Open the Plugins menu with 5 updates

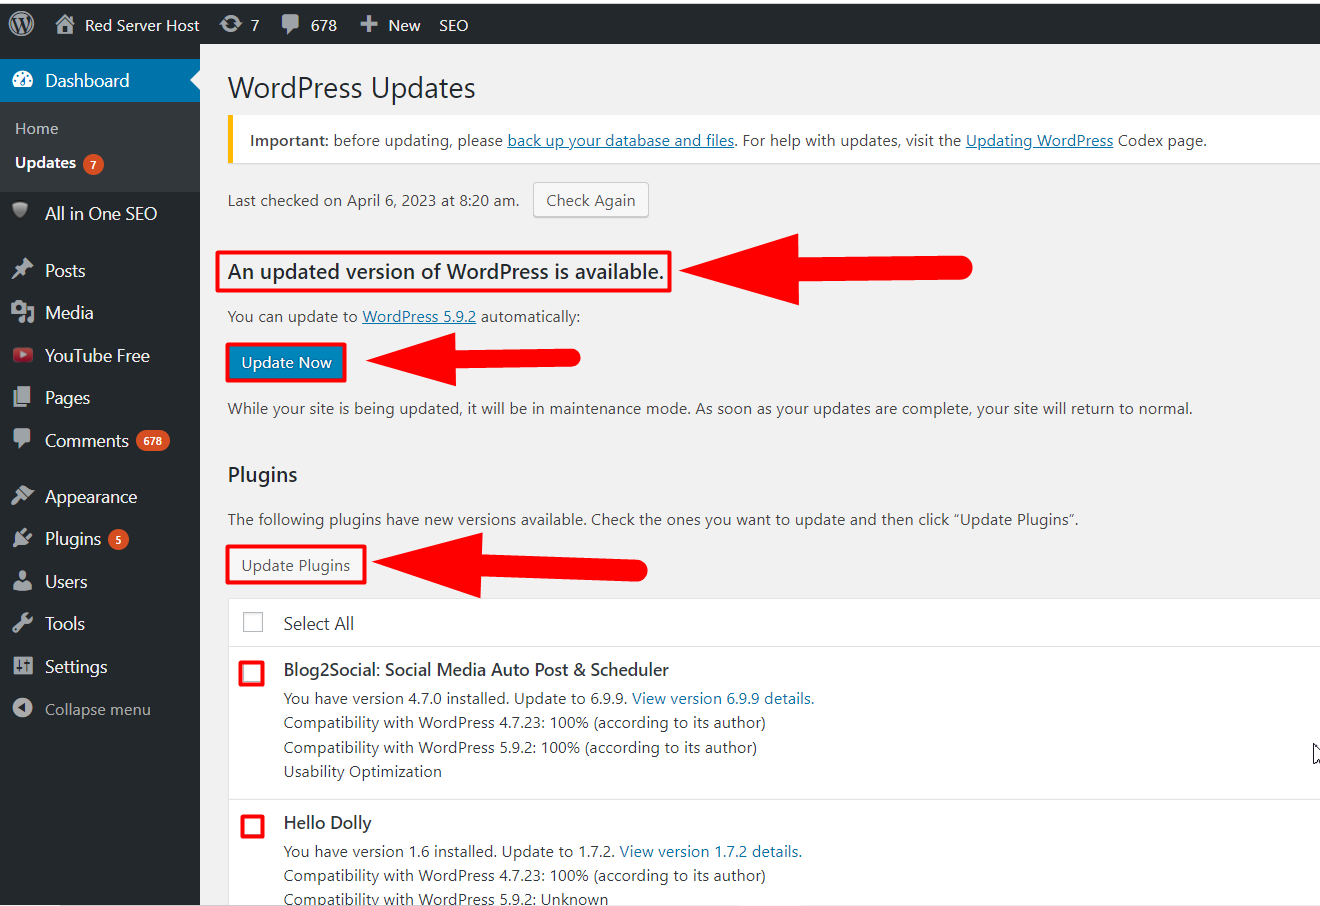click(x=73, y=539)
